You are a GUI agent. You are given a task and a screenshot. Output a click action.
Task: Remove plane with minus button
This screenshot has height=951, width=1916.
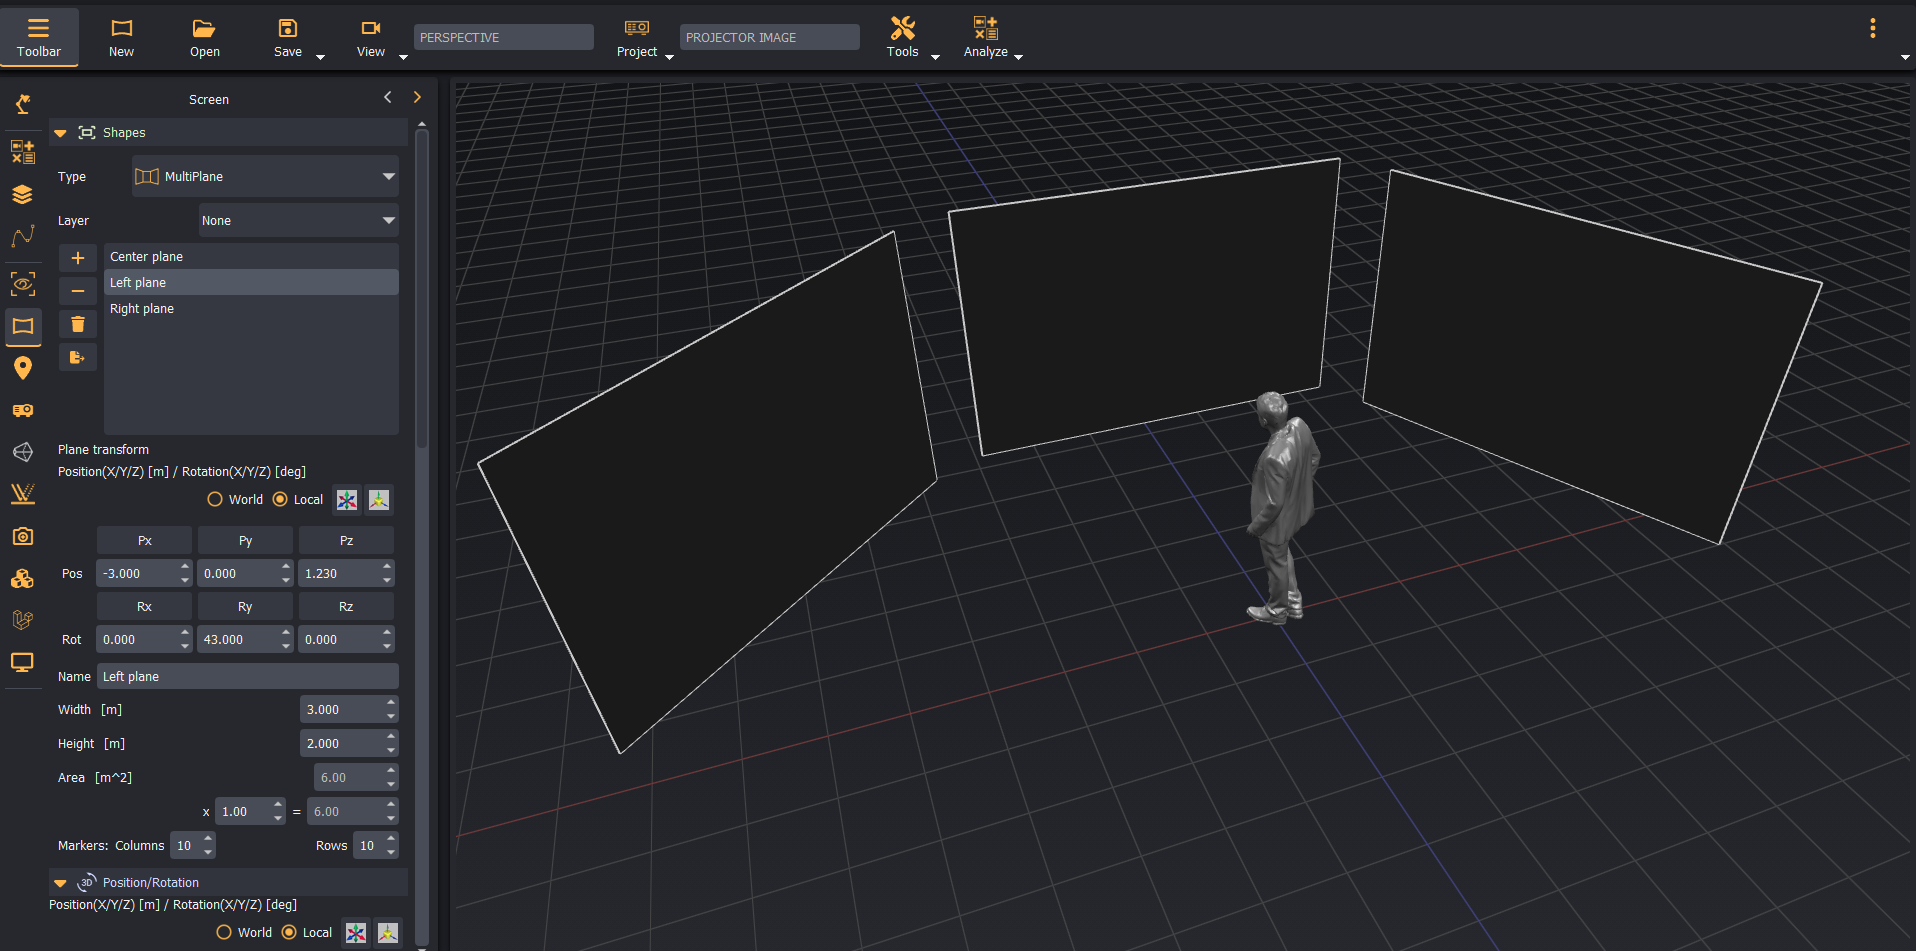coord(78,291)
